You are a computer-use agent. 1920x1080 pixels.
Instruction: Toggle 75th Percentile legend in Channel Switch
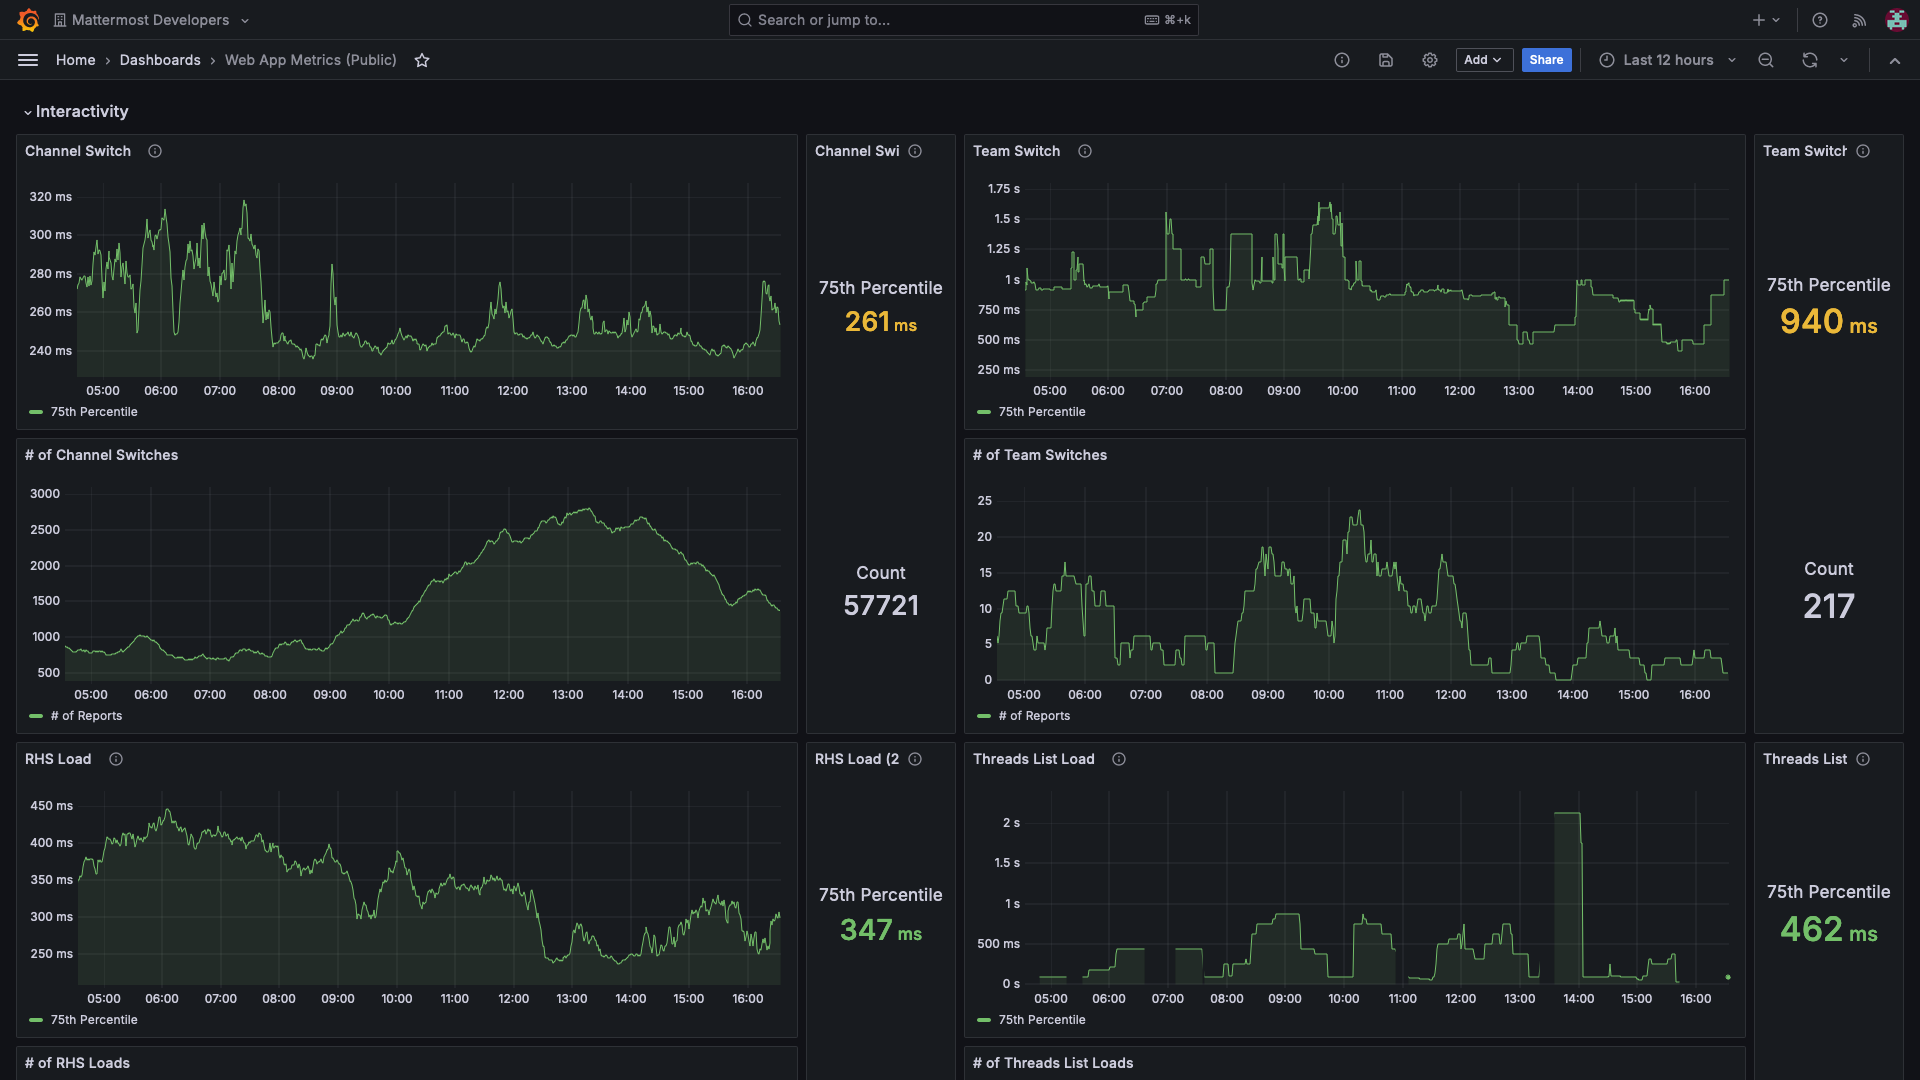(93, 412)
